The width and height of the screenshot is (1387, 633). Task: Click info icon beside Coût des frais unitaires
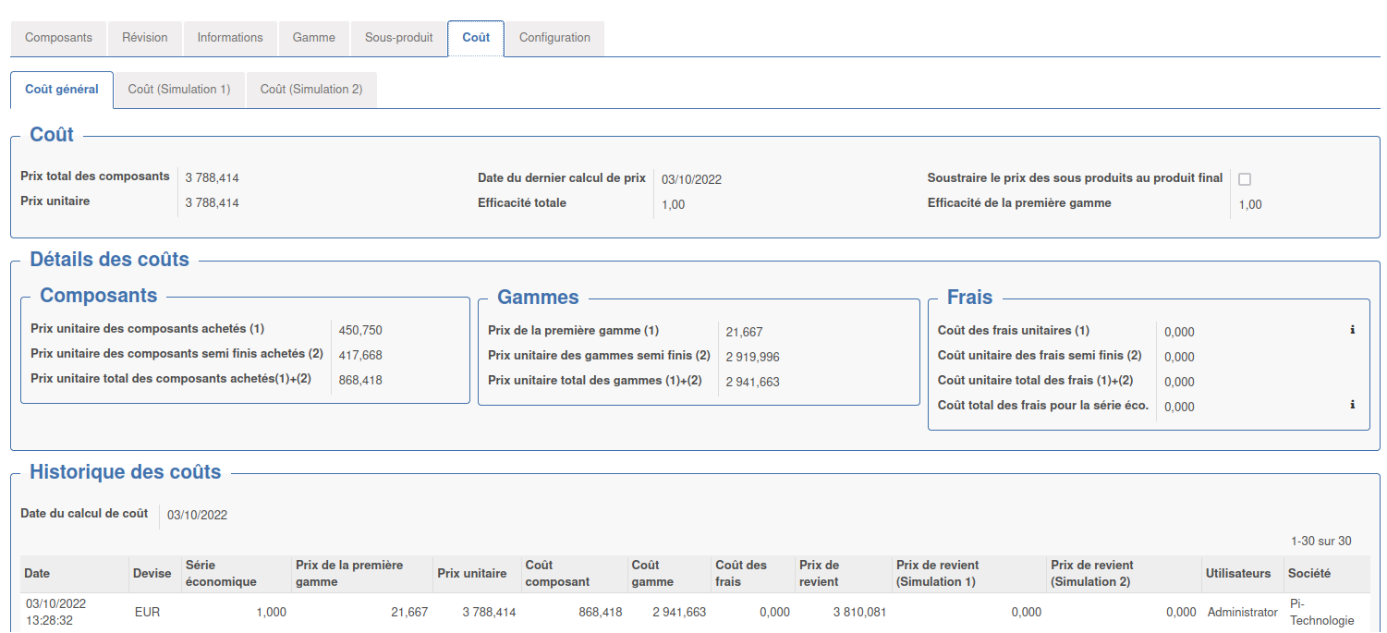[x=1352, y=330]
